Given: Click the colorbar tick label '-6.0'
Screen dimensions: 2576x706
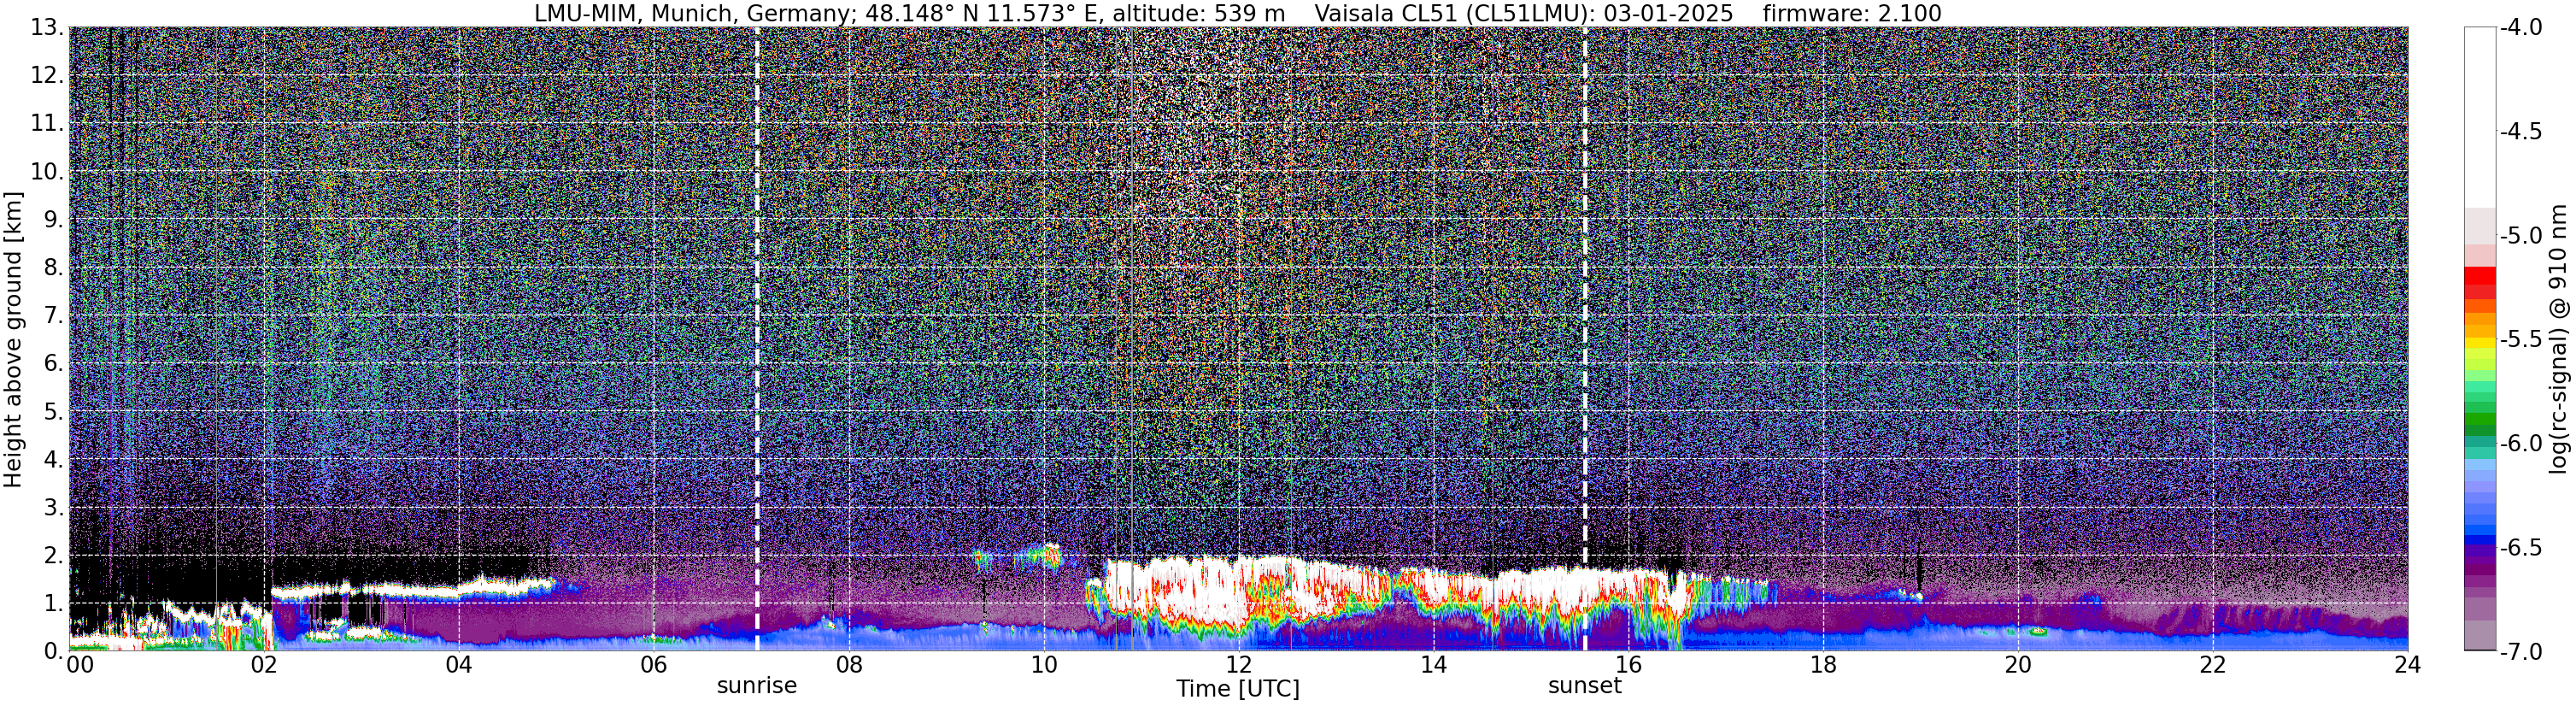Looking at the screenshot, I should point(2521,444).
